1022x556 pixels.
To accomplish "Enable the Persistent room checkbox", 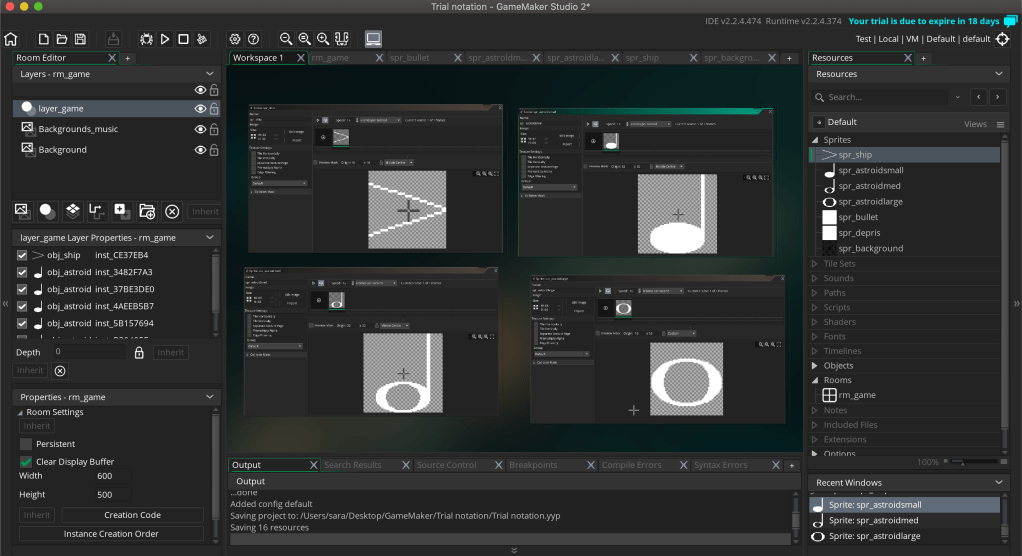I will pos(26,444).
